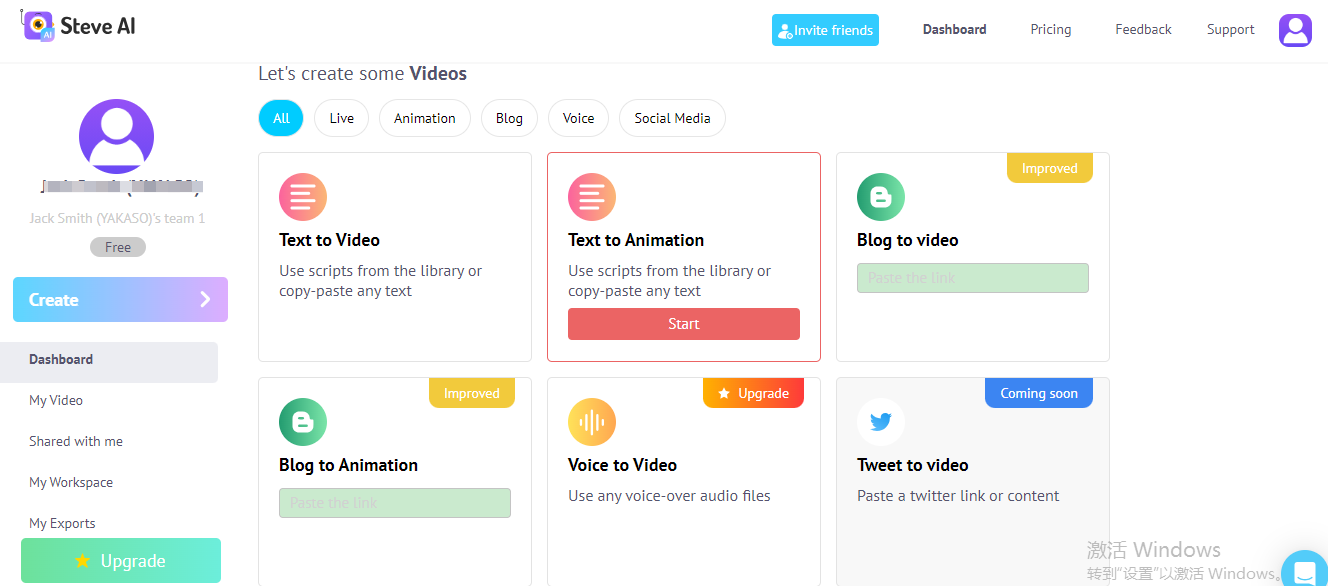Open the Pricing page
The width and height of the screenshot is (1328, 586).
1051,29
